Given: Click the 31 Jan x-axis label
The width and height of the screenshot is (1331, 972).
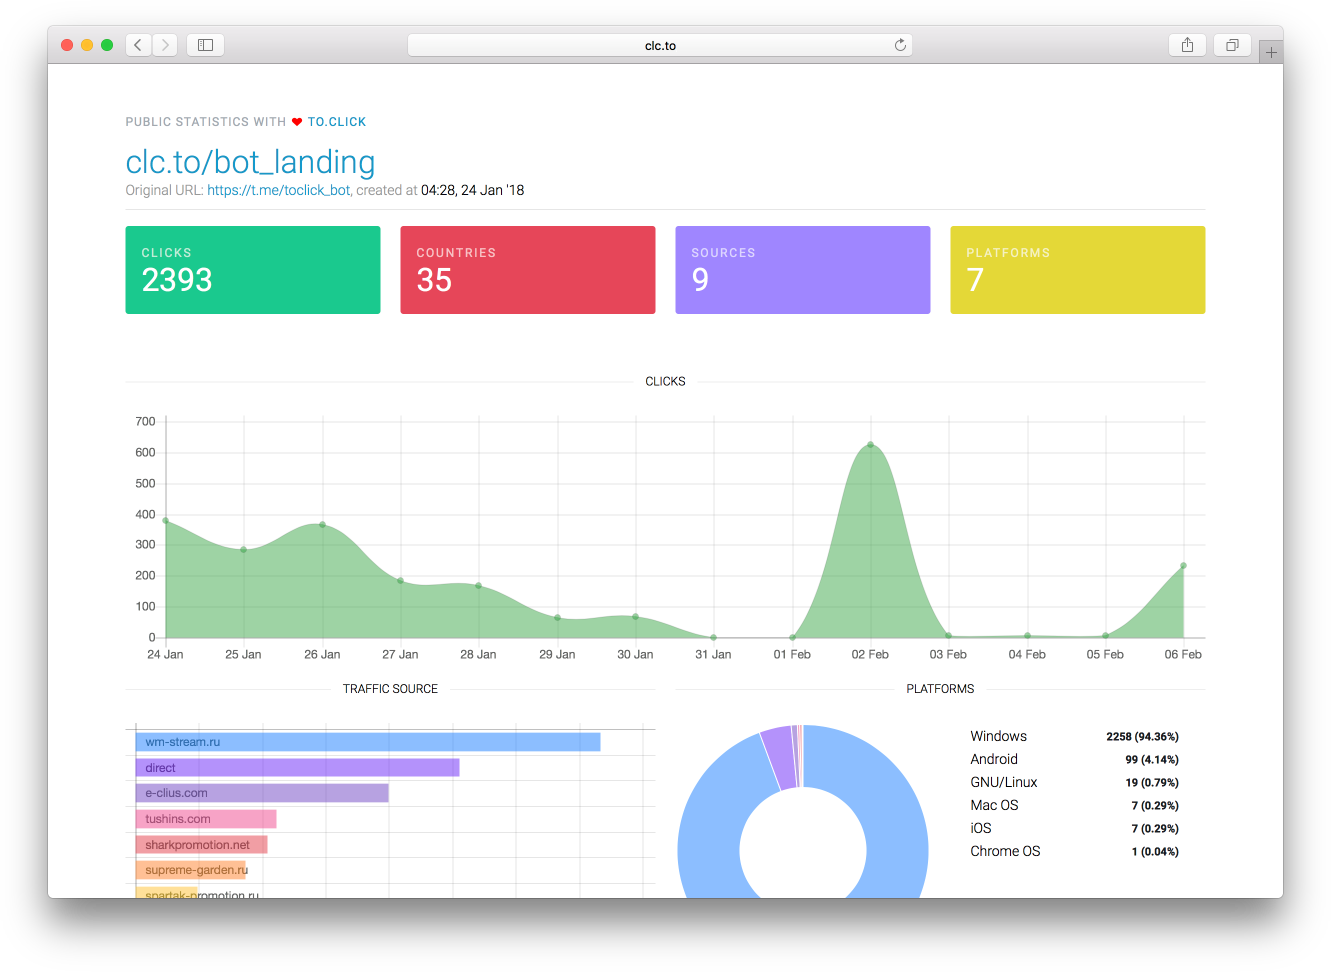Looking at the screenshot, I should click(x=713, y=655).
